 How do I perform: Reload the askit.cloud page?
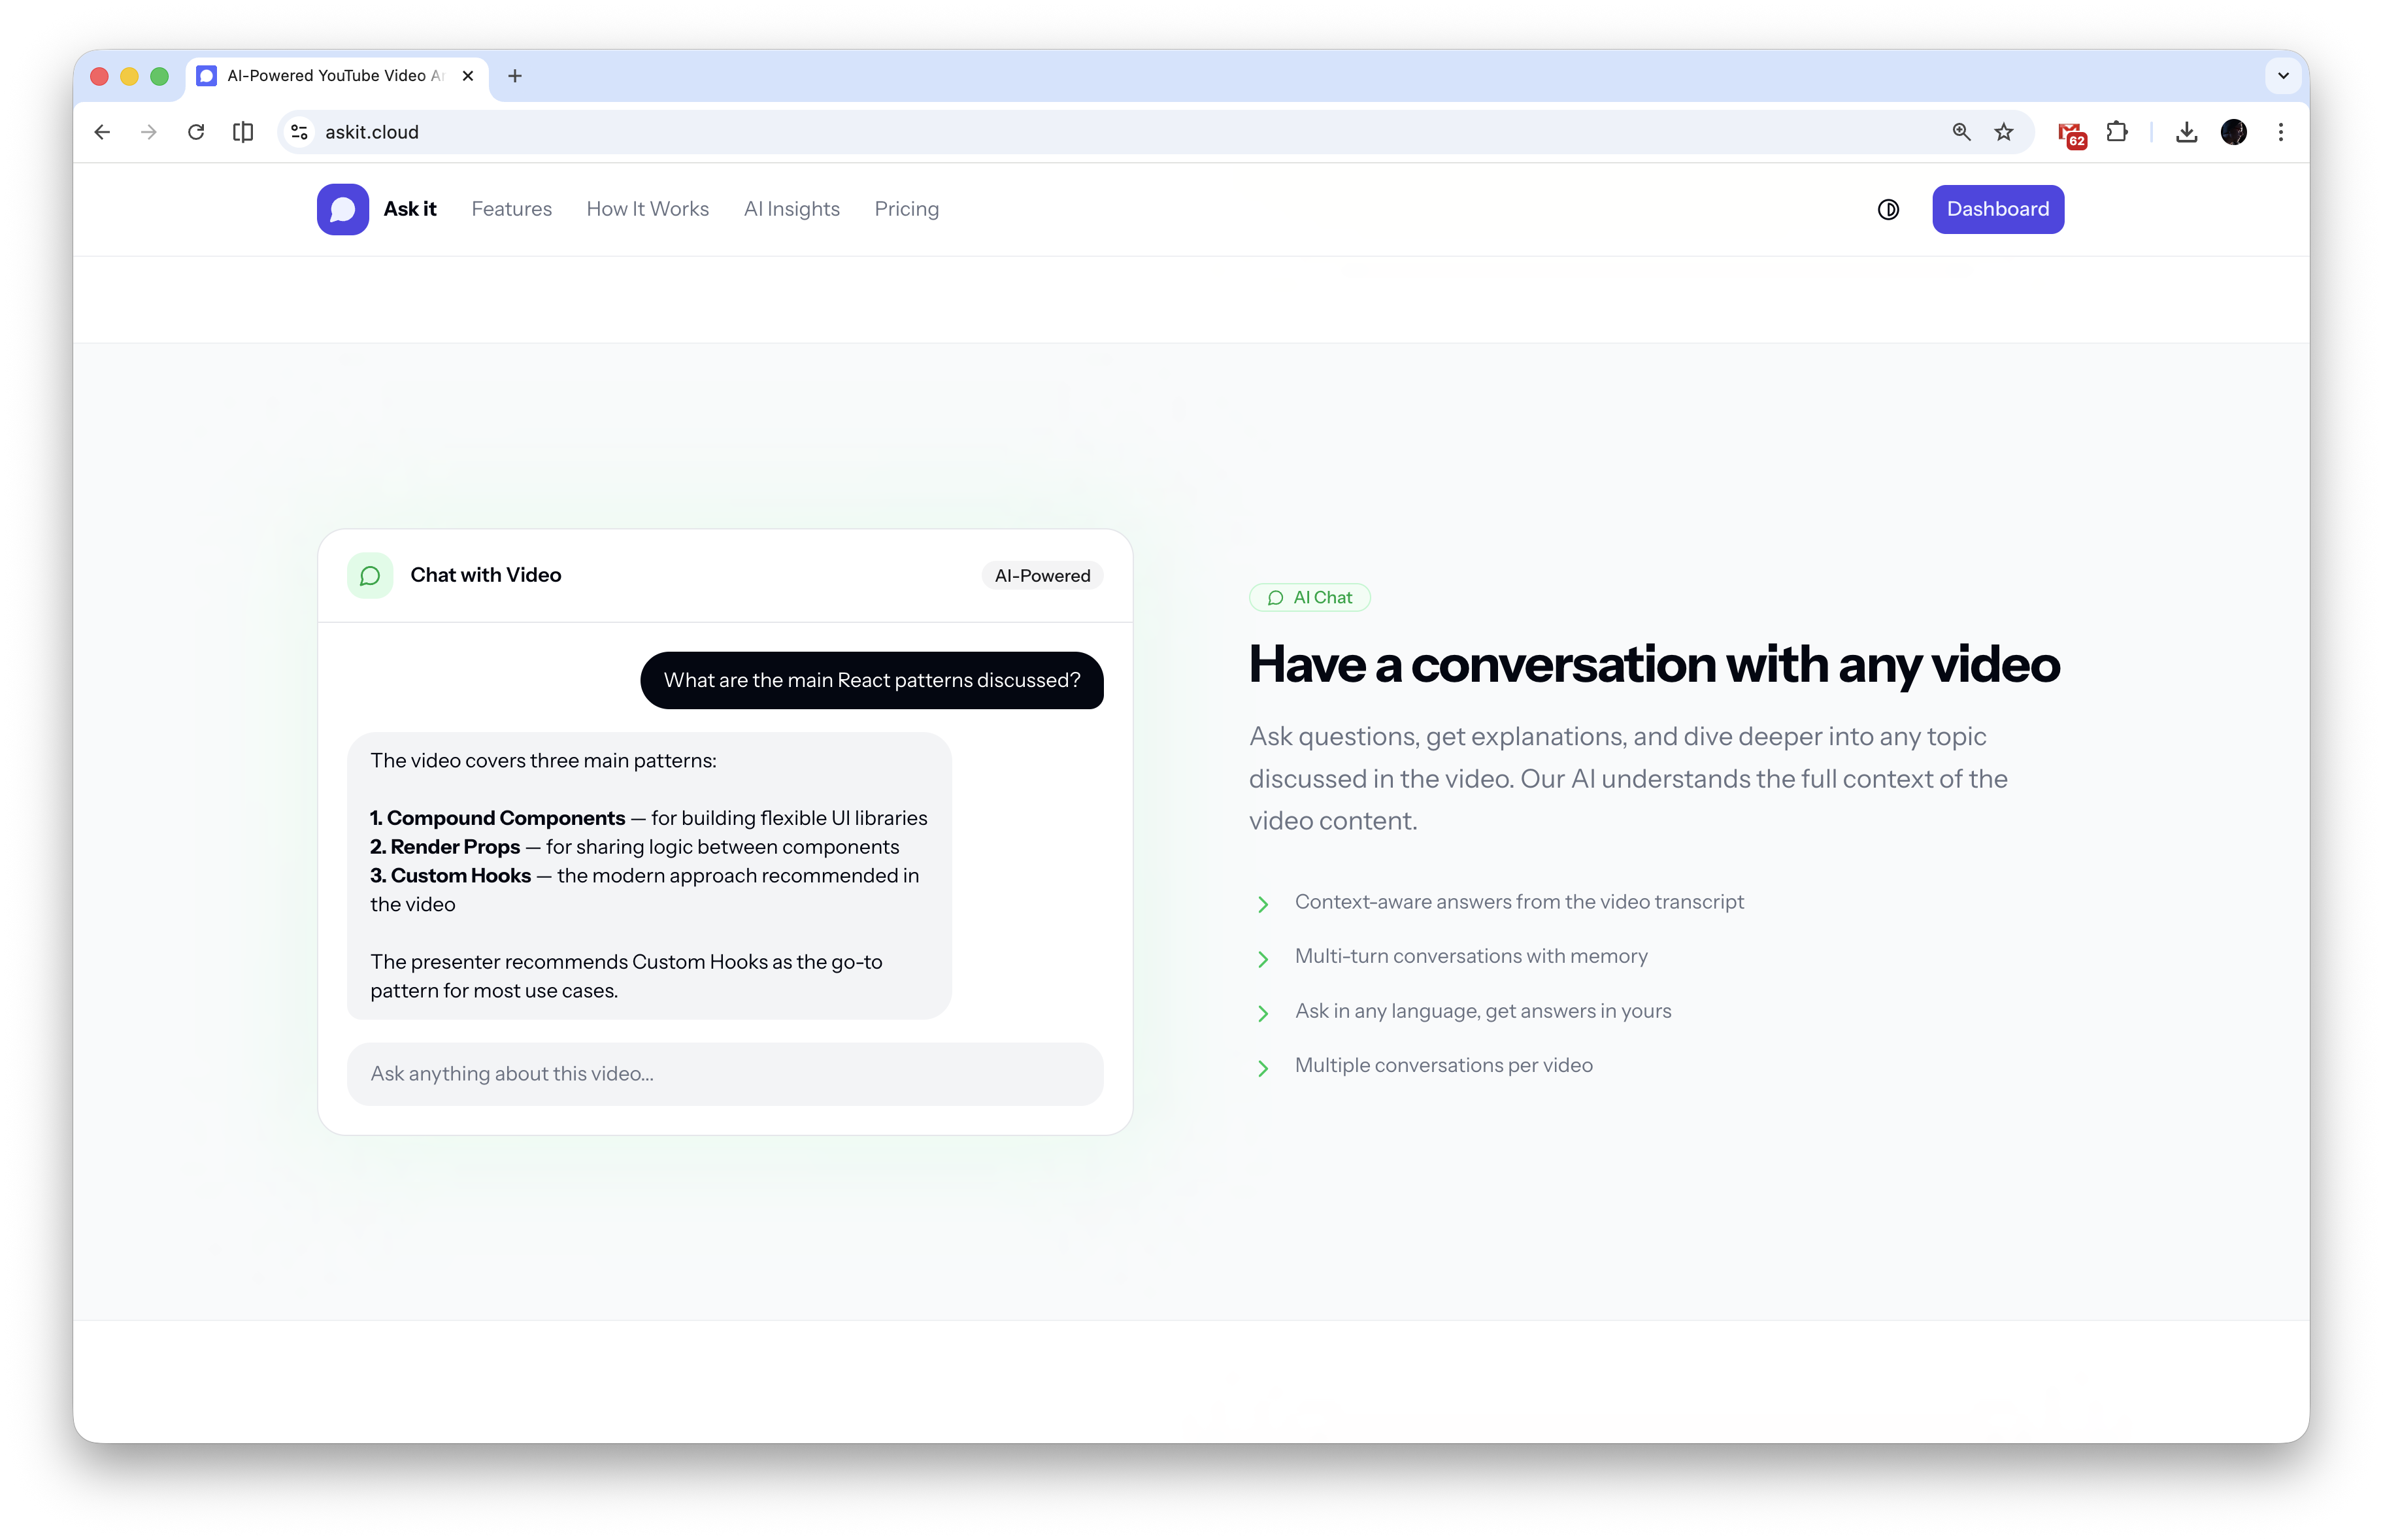[x=196, y=131]
